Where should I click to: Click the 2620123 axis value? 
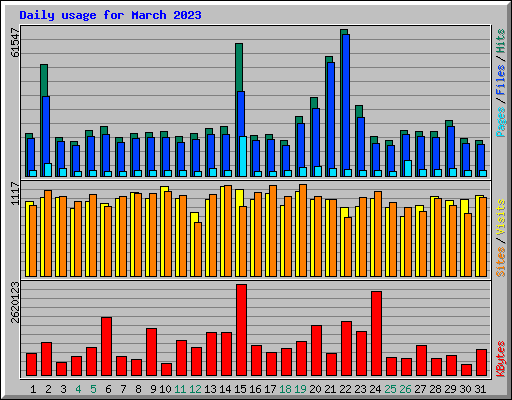(x=15, y=303)
